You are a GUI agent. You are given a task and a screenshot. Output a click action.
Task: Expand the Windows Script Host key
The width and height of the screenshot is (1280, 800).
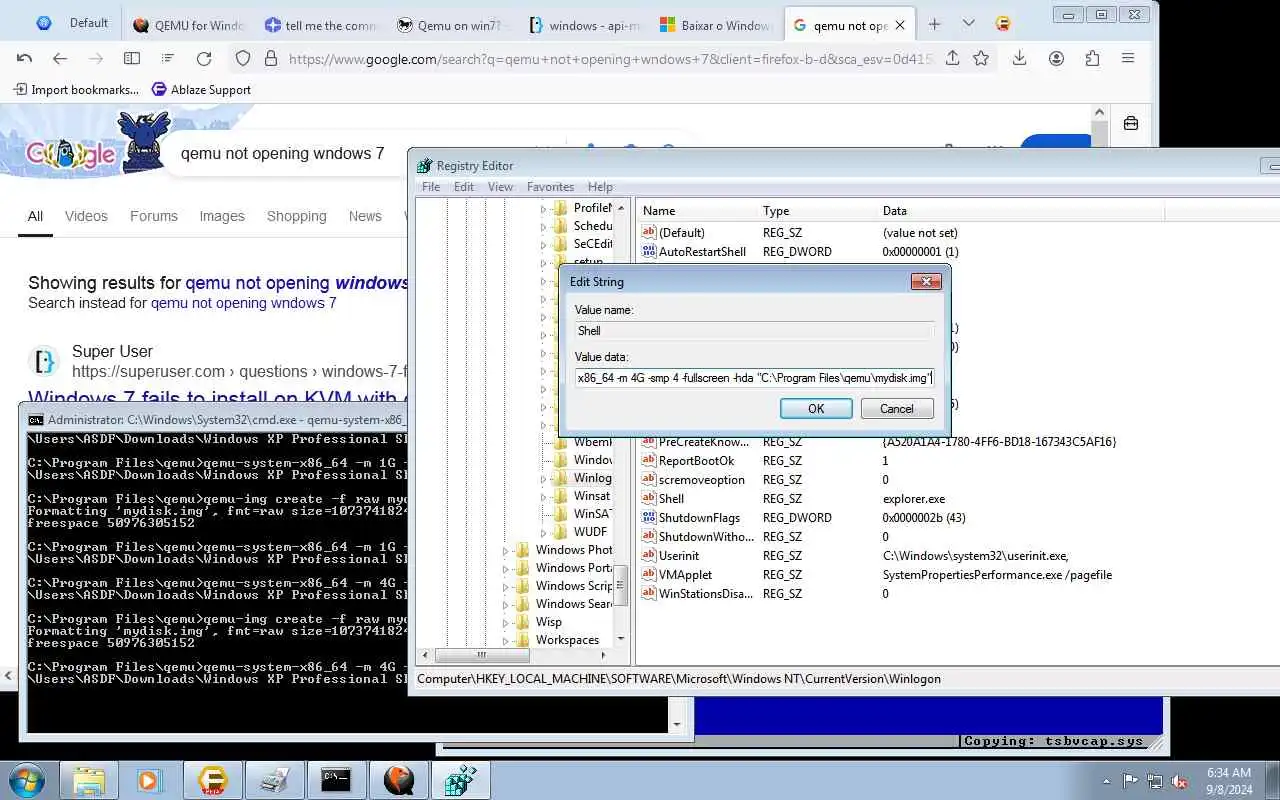[x=506, y=586]
